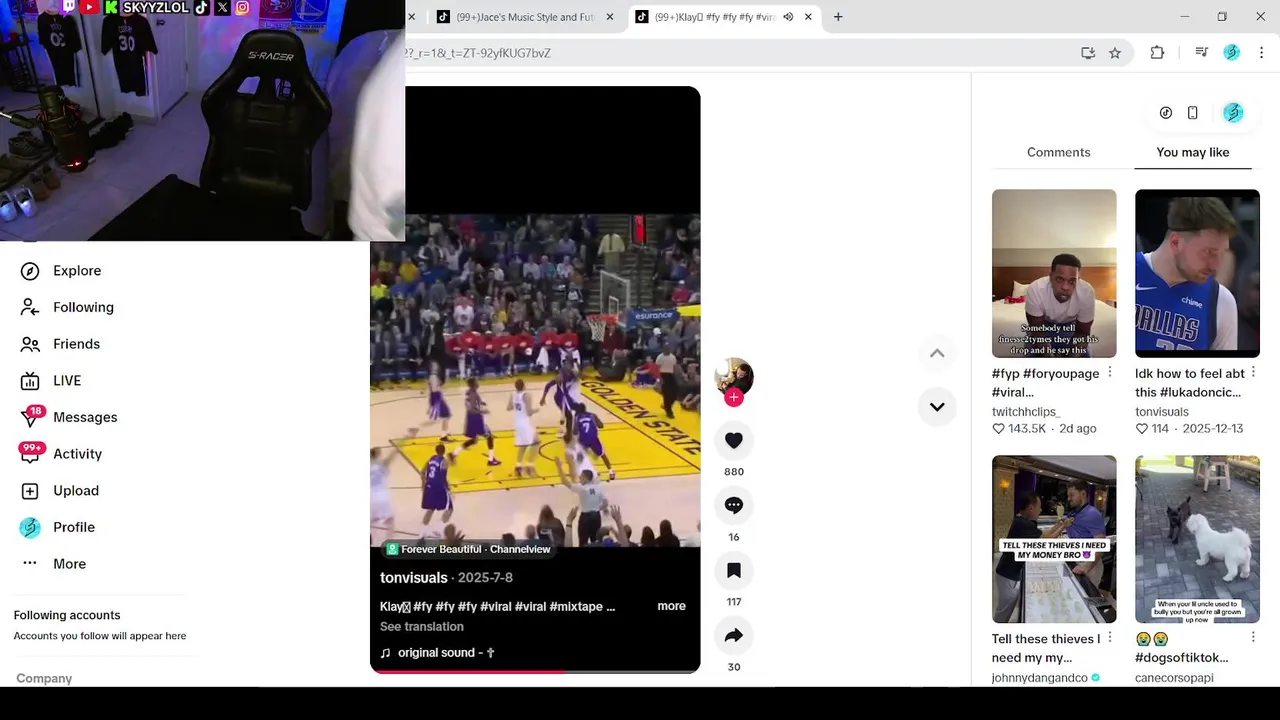
Task: Seek using the red video progress bar
Action: pos(535,671)
